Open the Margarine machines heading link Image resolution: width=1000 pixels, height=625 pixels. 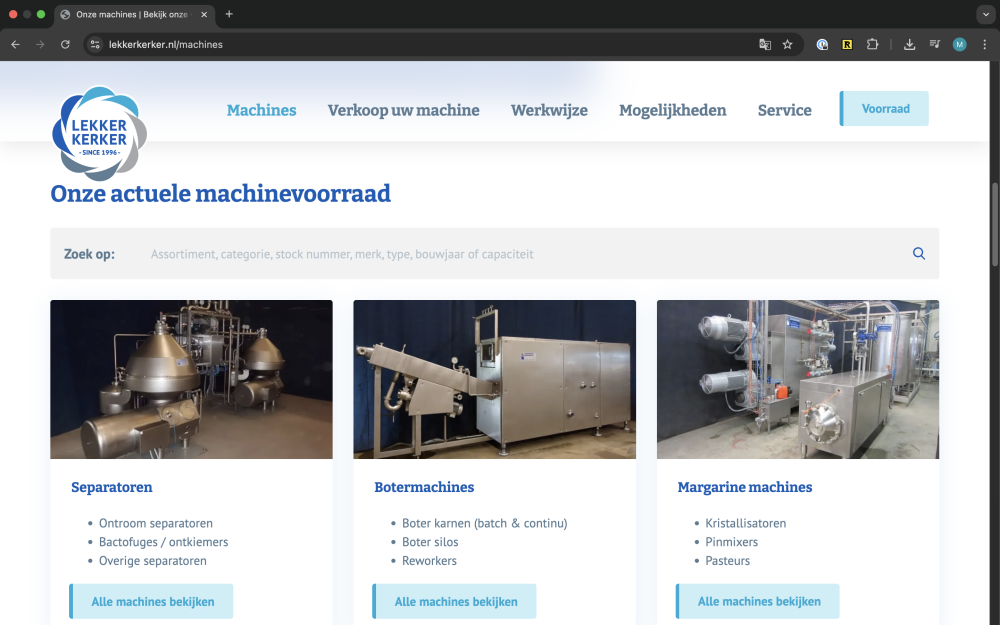745,488
